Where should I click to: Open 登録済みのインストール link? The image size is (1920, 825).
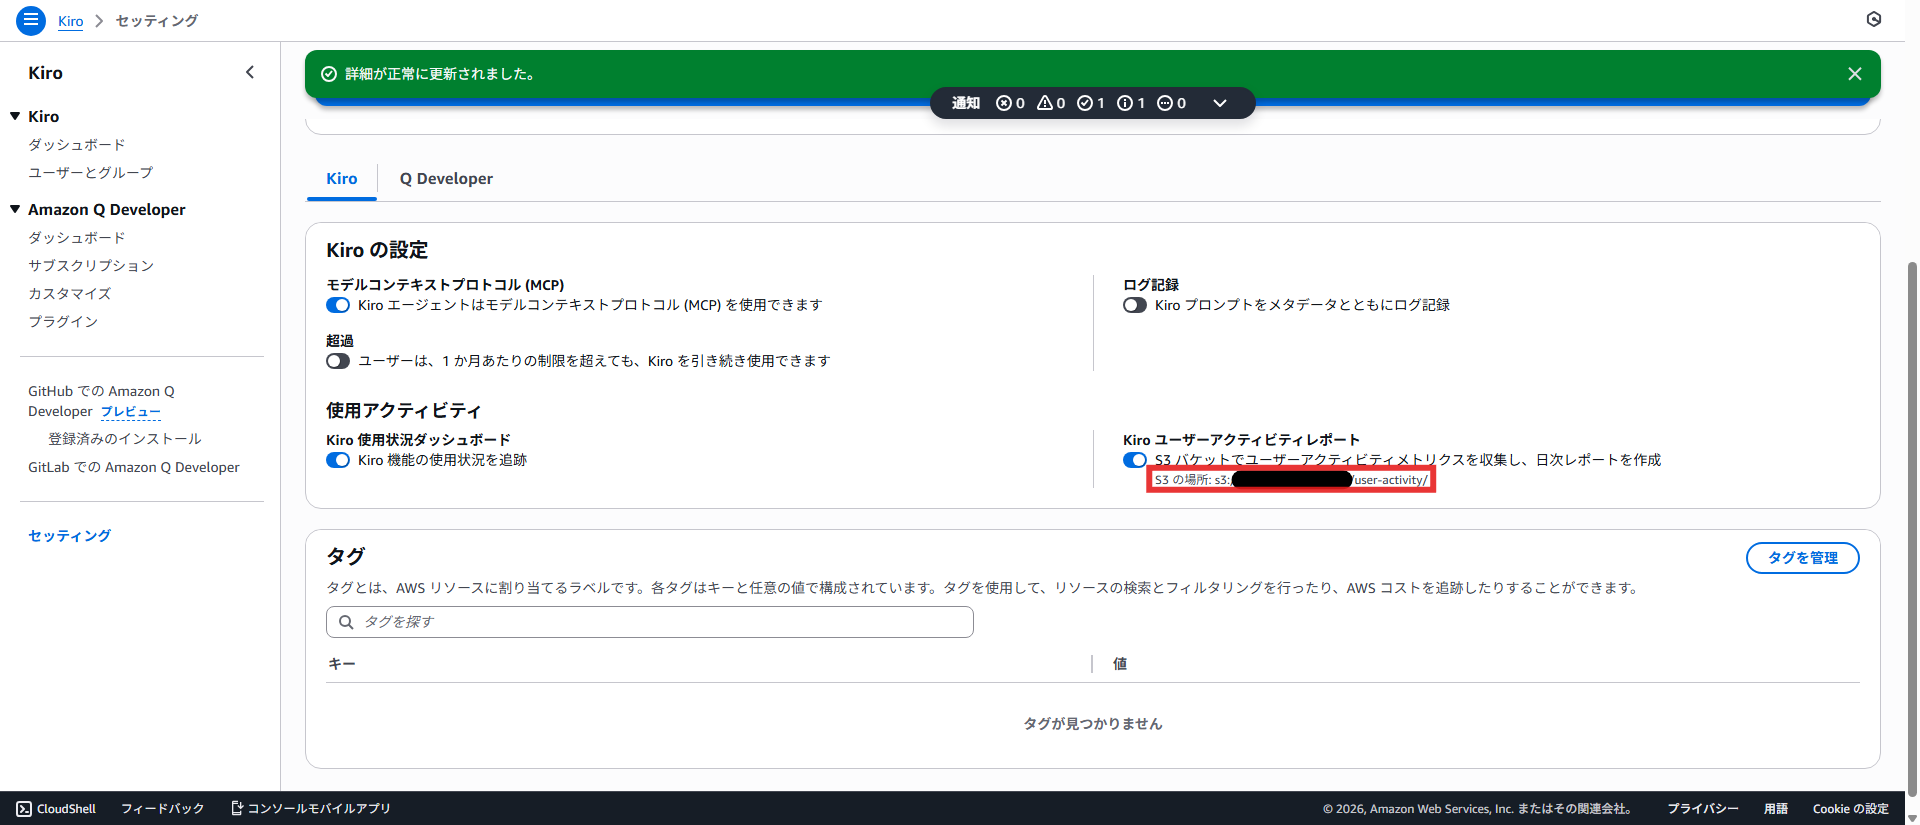pyautogui.click(x=125, y=439)
